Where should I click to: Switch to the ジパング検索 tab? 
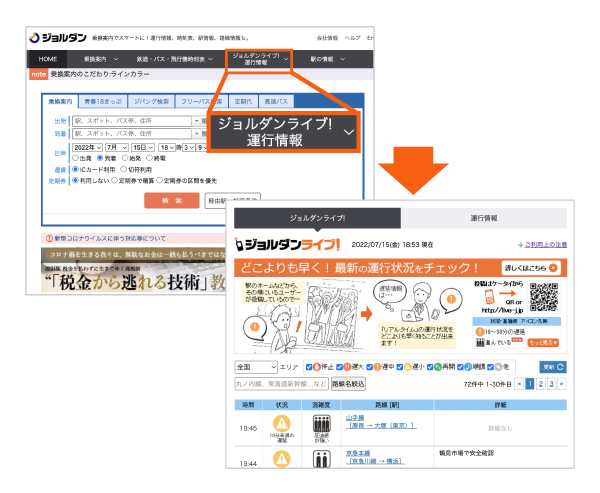[x=151, y=101]
